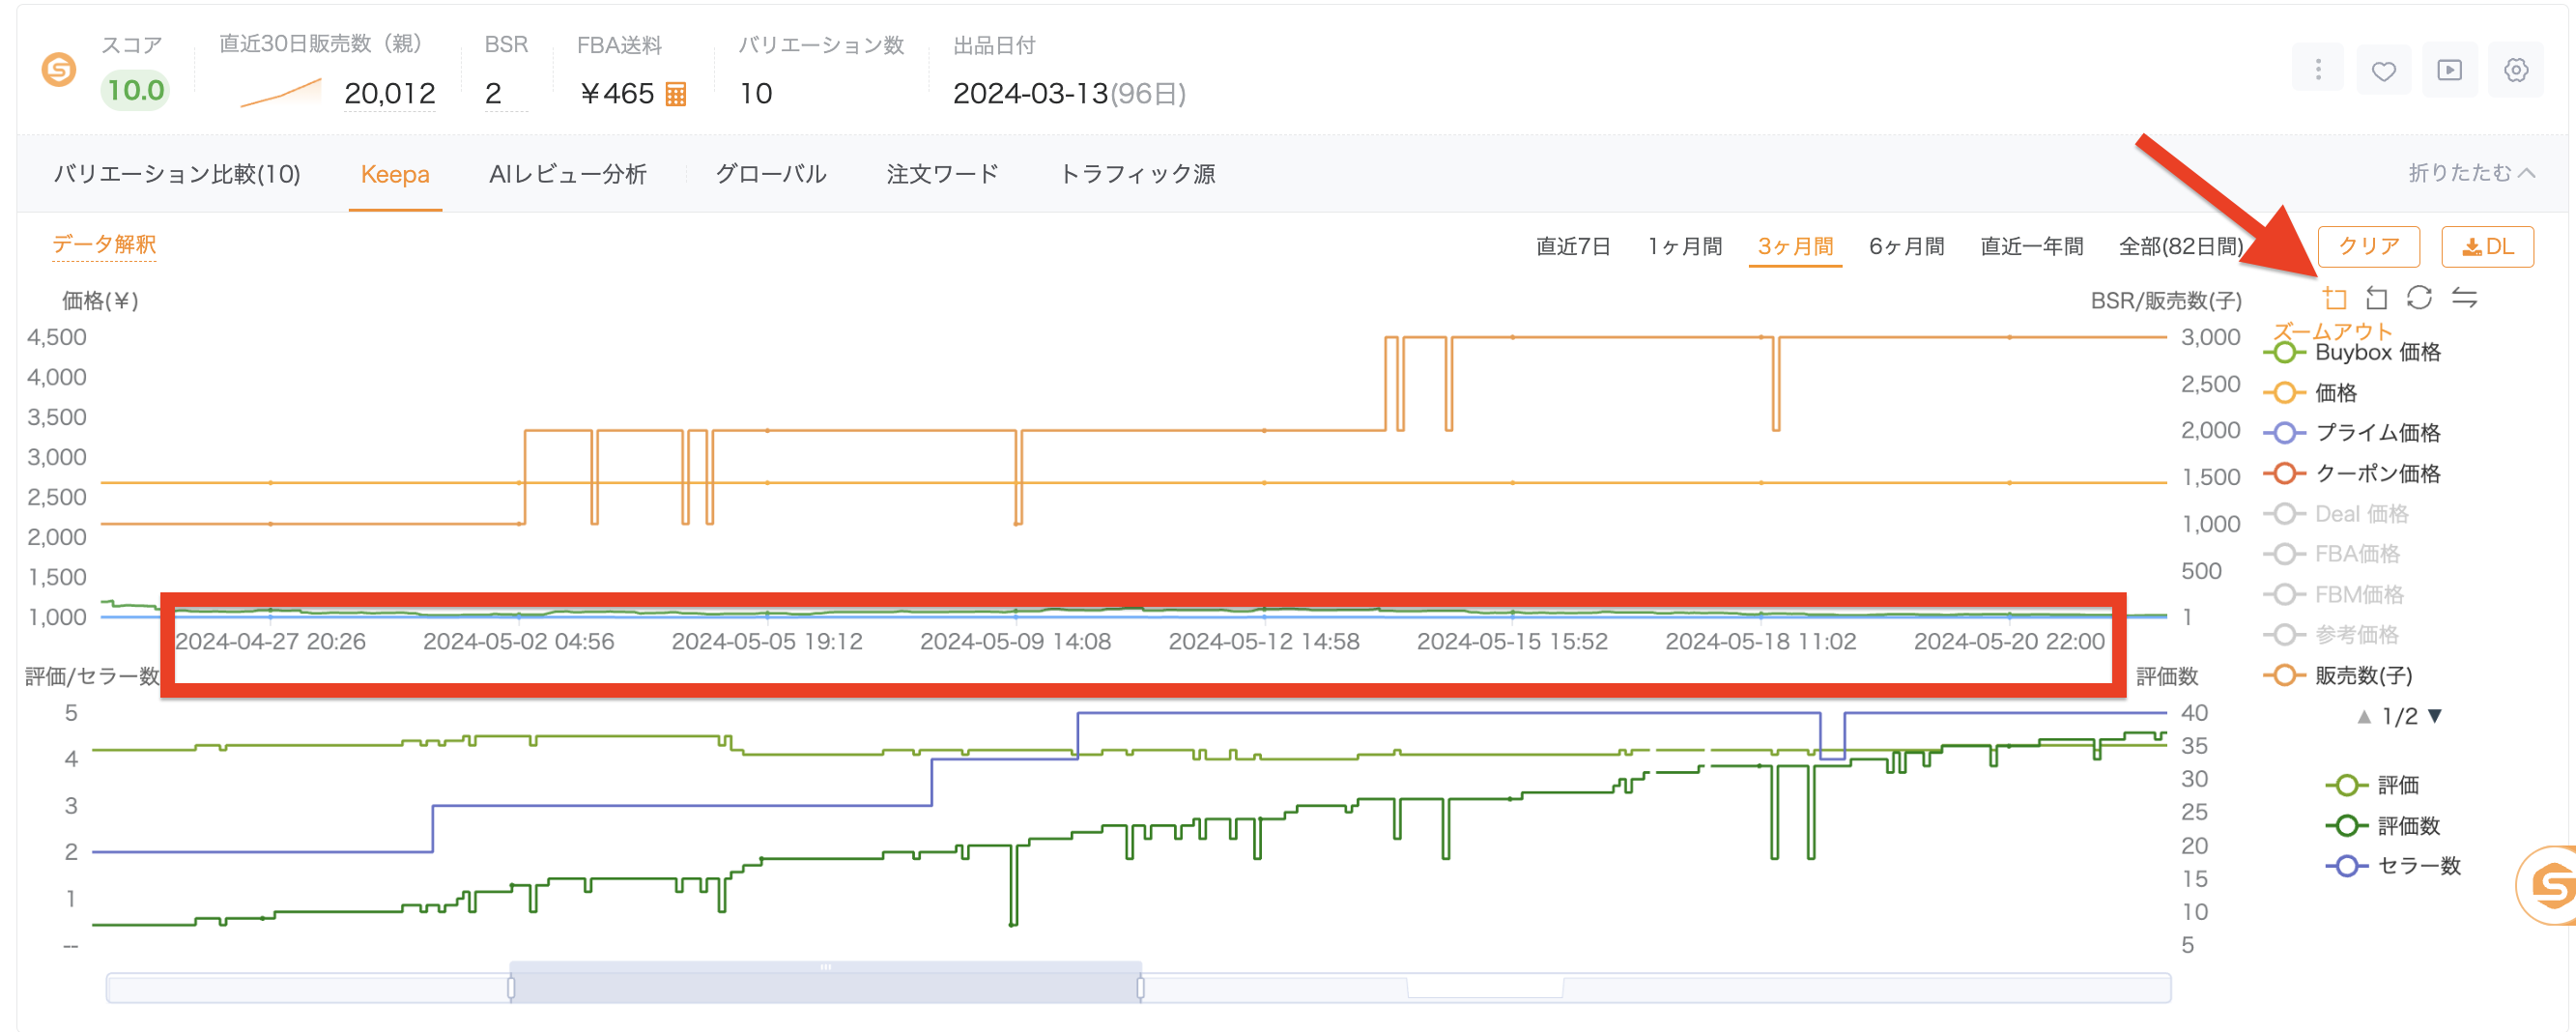Open the video tutorial play icon

point(2449,70)
